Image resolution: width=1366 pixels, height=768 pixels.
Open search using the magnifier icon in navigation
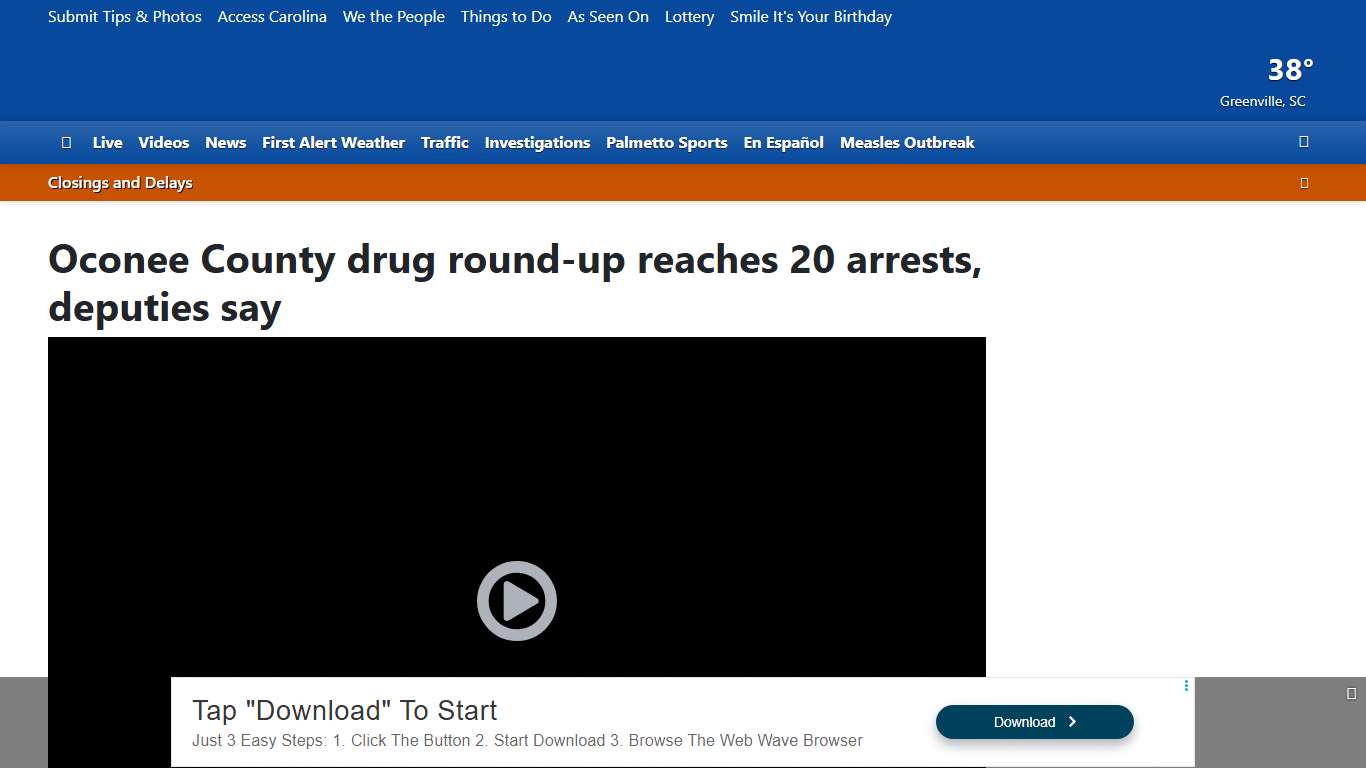[1303, 142]
